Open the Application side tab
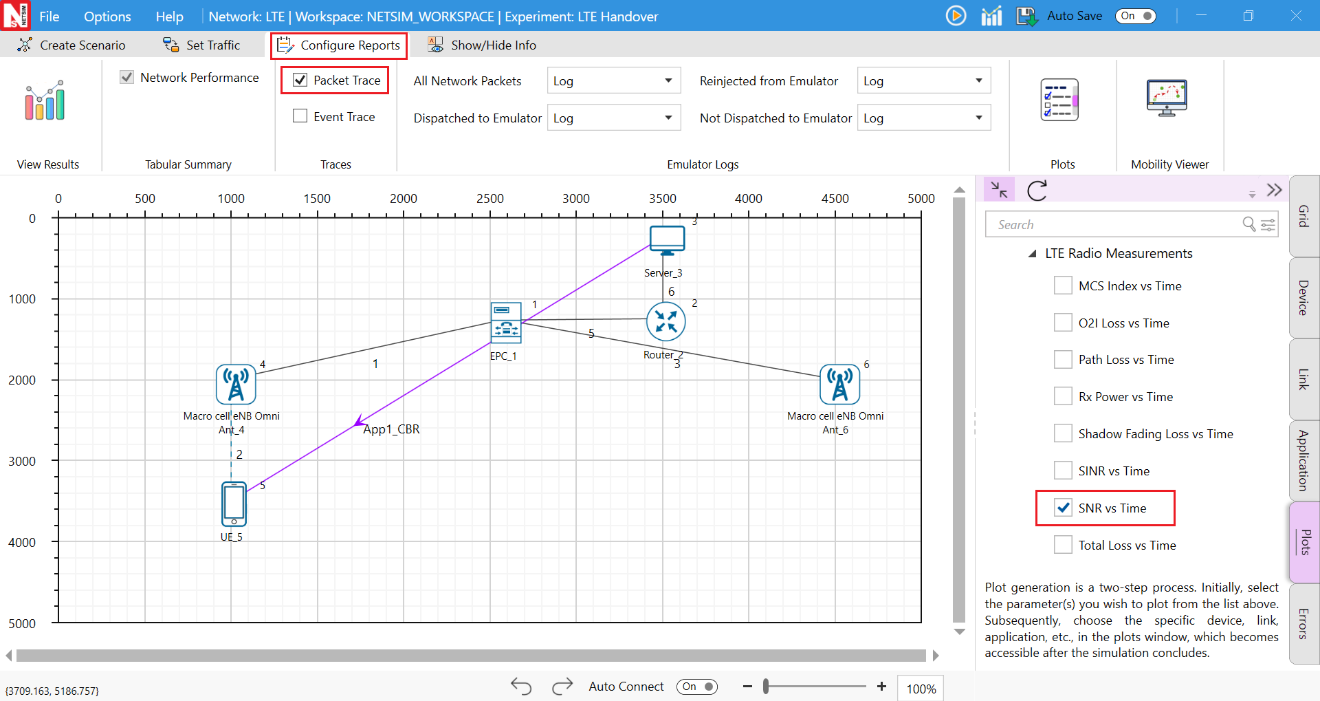Screen dimensions: 1320x701 tap(1304, 460)
